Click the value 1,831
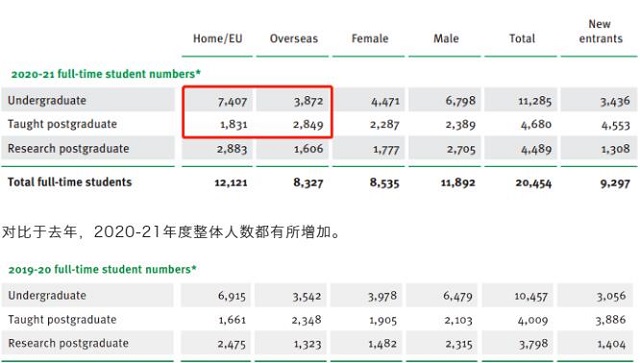The image size is (640, 363). pos(233,125)
